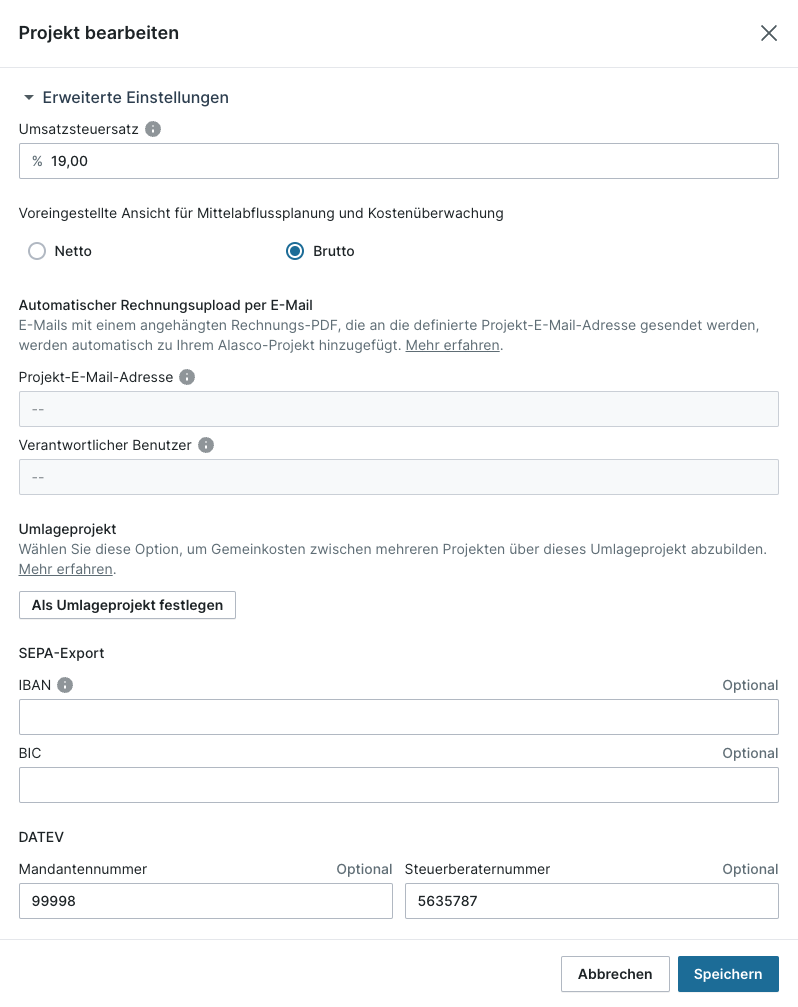This screenshot has width=798, height=1007.
Task: Click the Steuerberaternummer field
Action: 591,901
